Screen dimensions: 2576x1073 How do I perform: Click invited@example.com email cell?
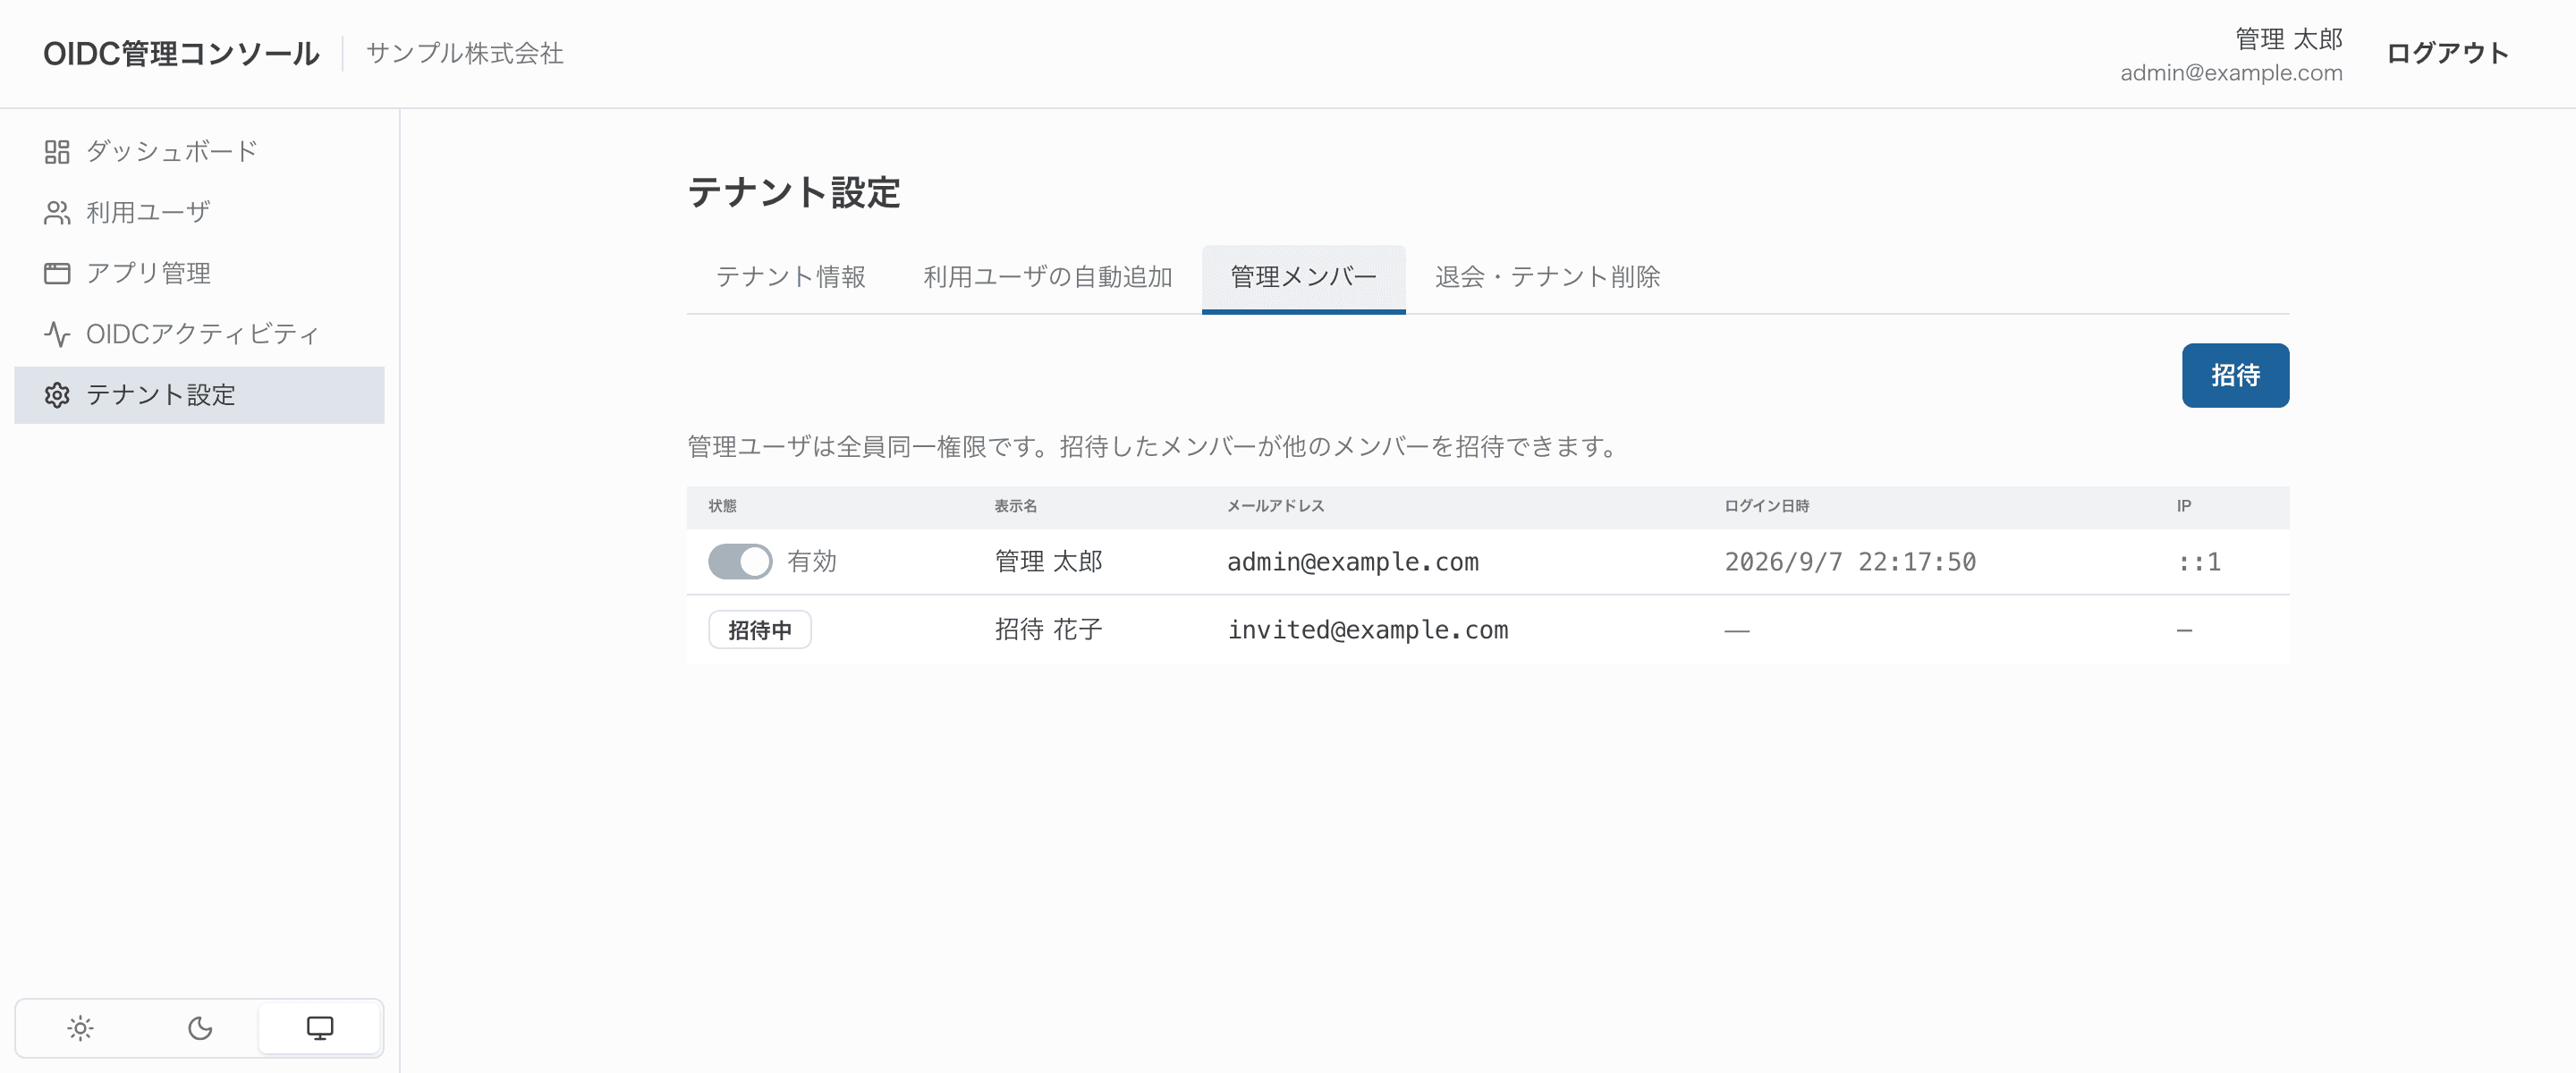(x=1368, y=630)
